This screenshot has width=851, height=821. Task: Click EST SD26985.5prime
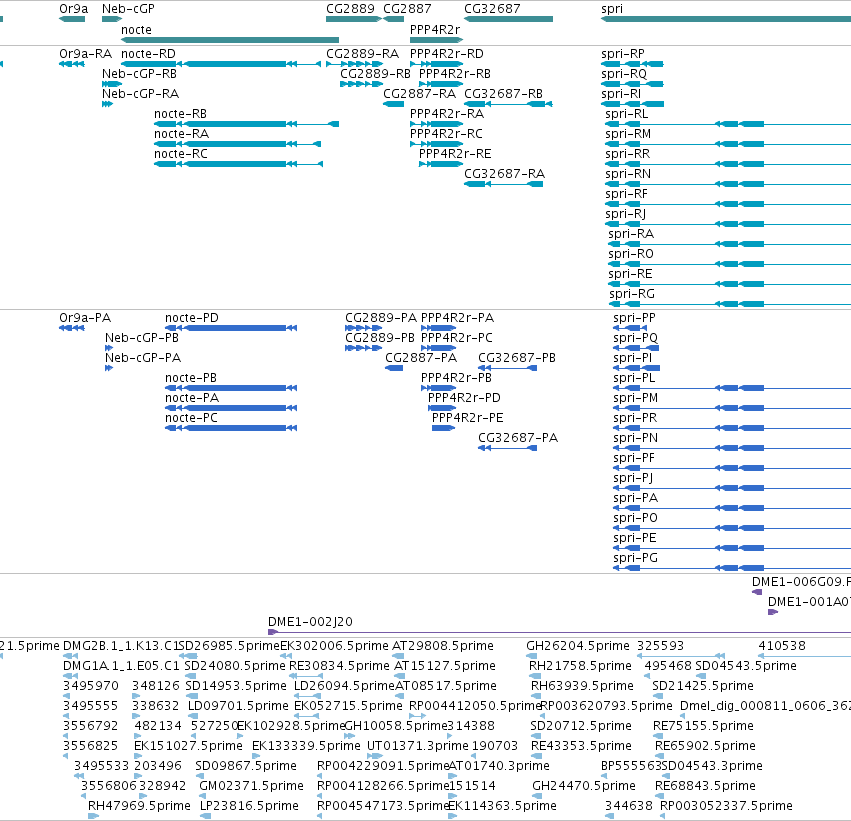(188, 656)
